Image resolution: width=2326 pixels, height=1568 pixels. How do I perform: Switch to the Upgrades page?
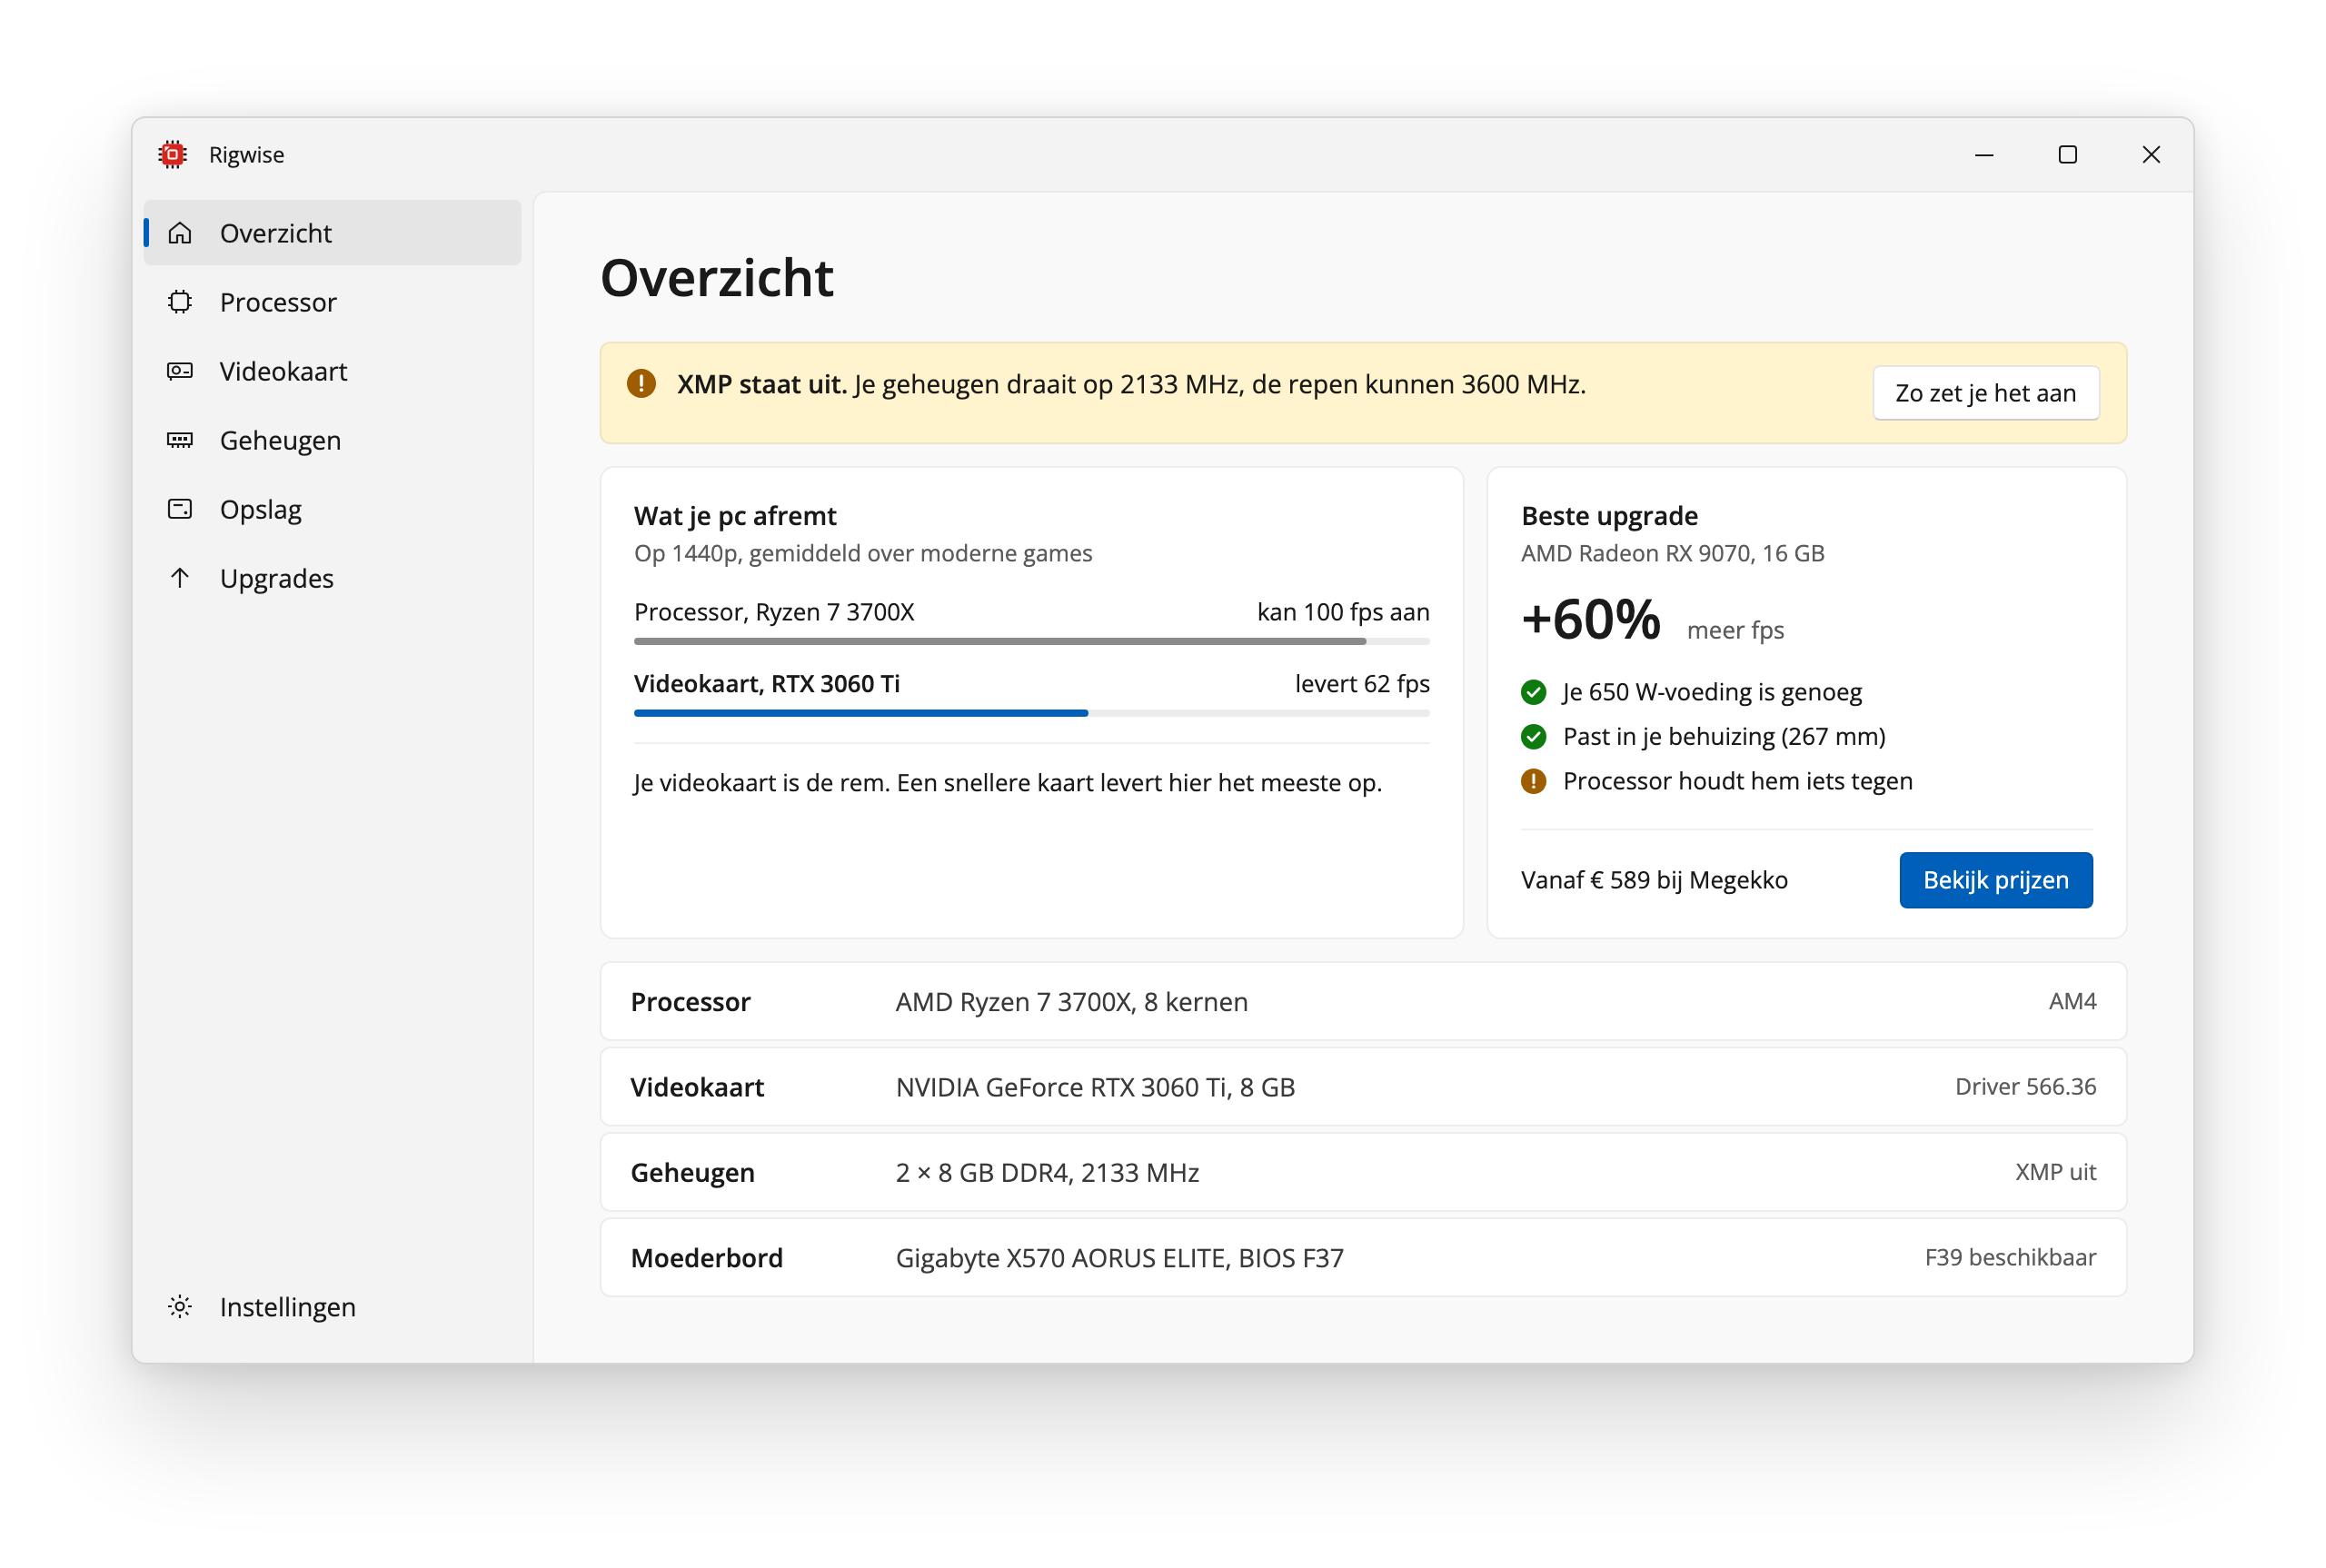coord(333,578)
